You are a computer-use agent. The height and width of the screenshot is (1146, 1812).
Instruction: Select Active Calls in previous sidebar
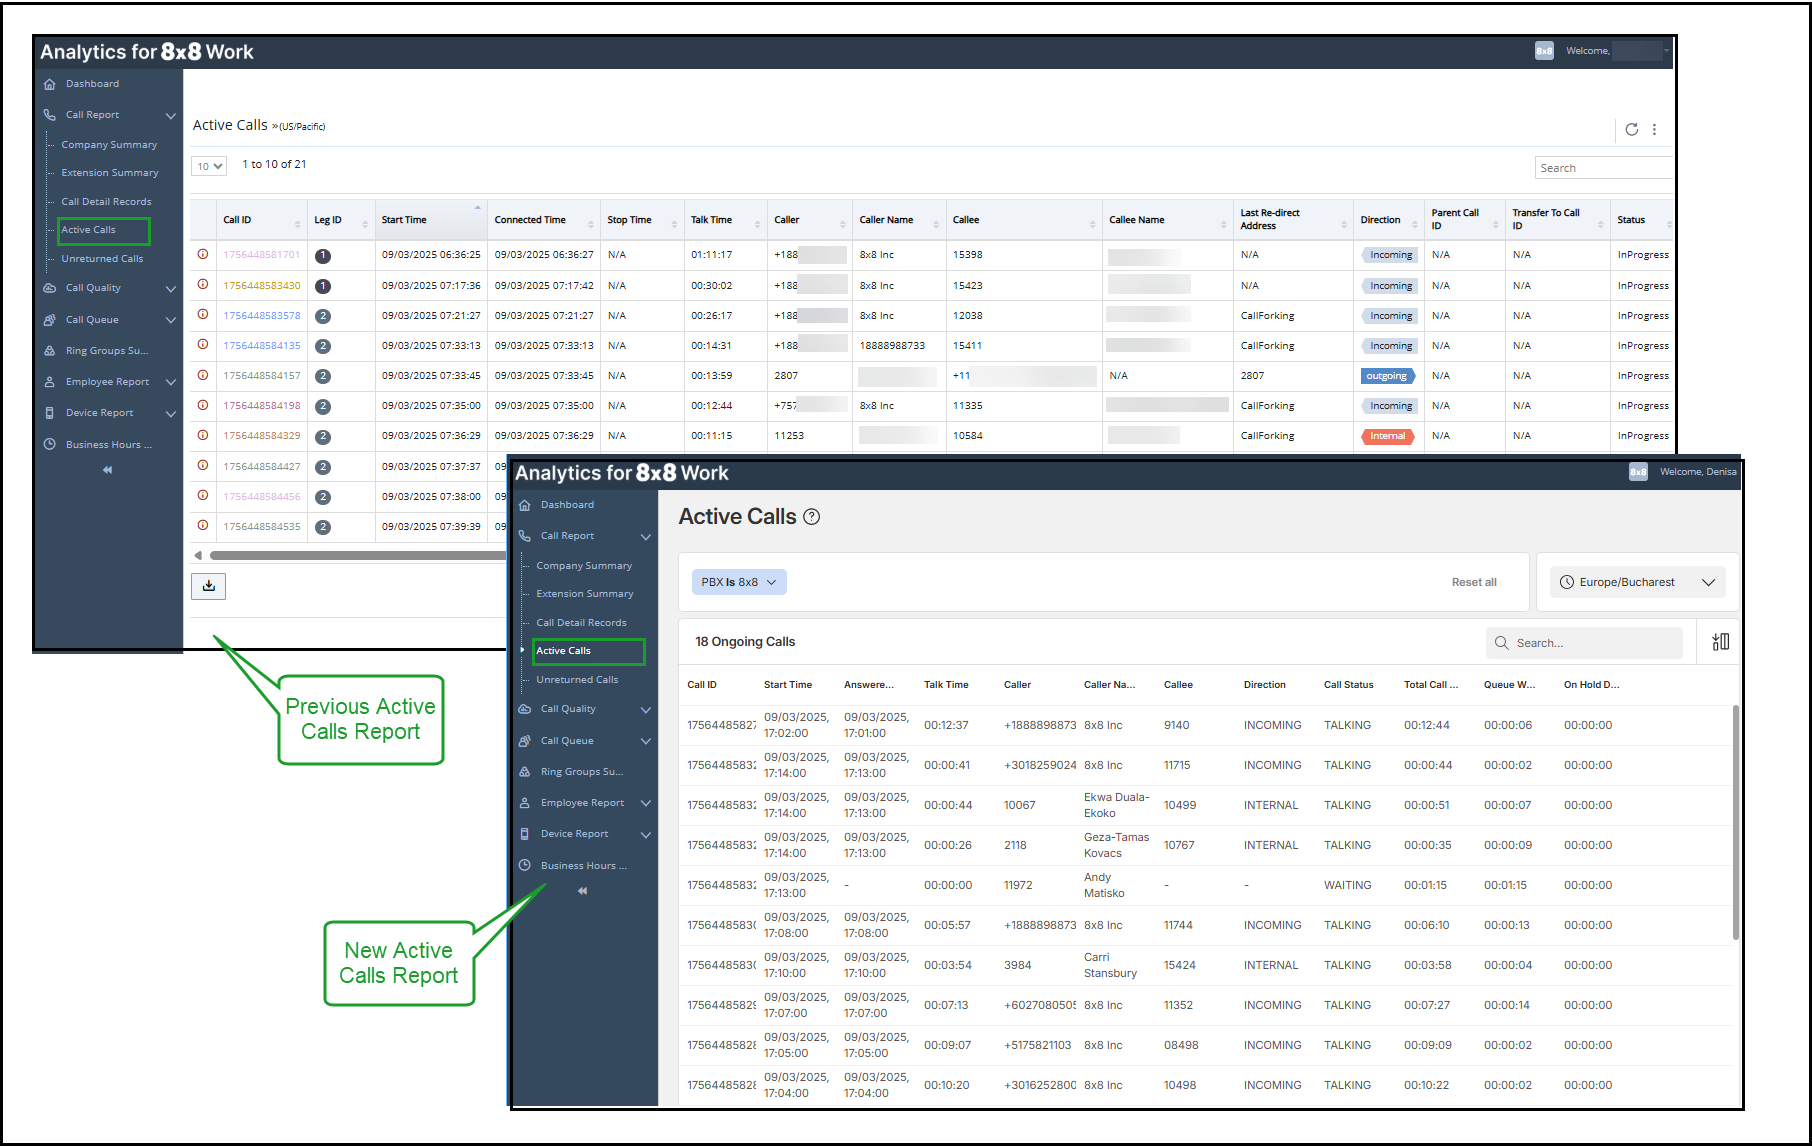coord(88,230)
